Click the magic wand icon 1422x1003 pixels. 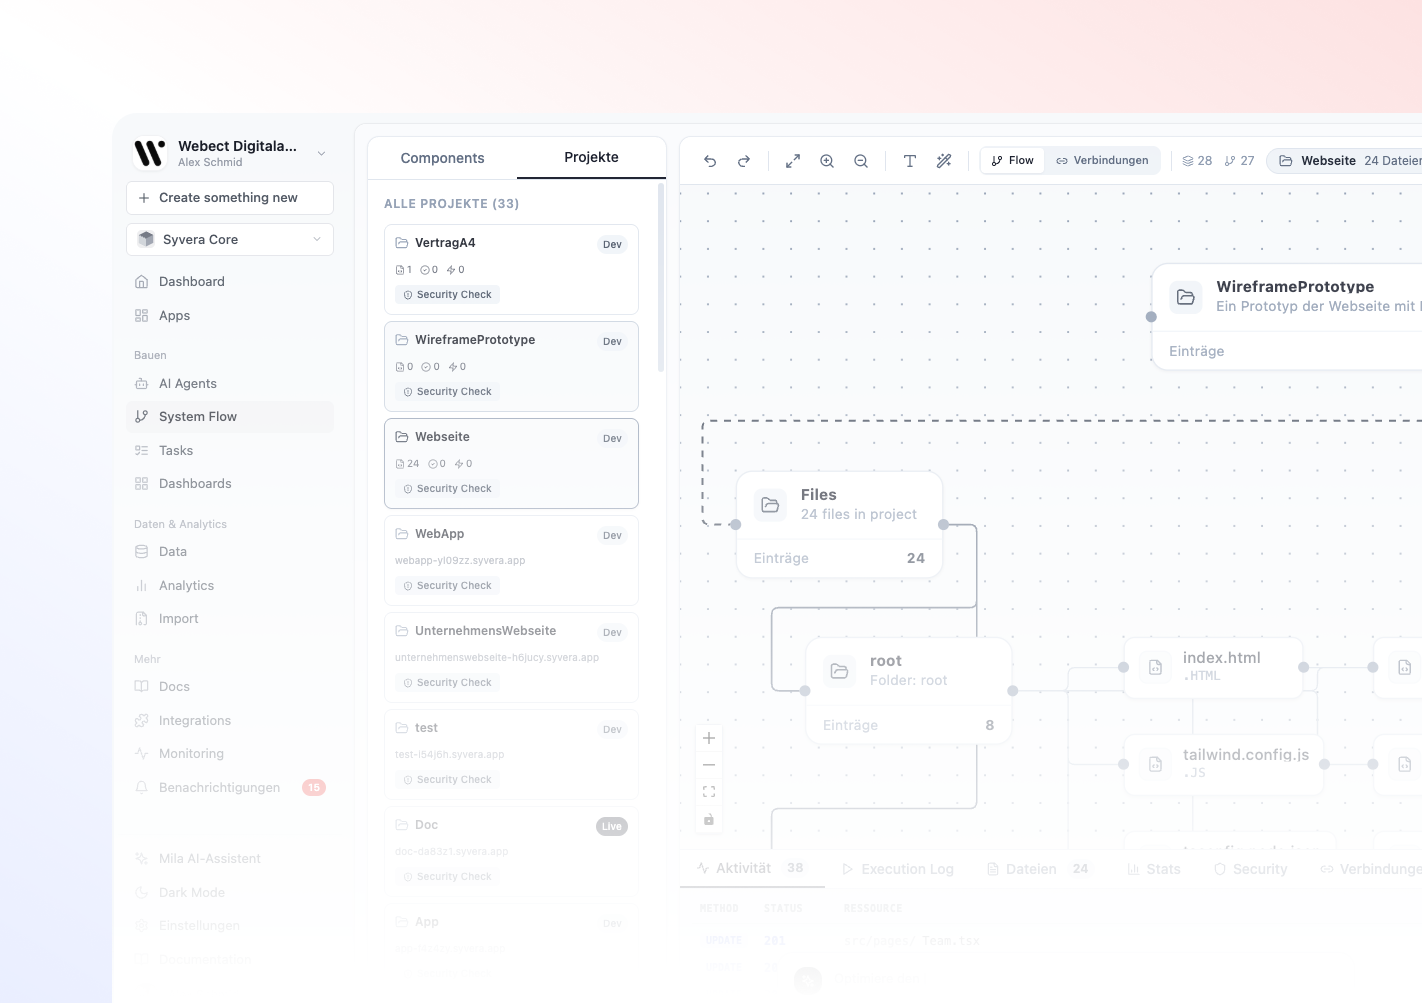coord(944,161)
